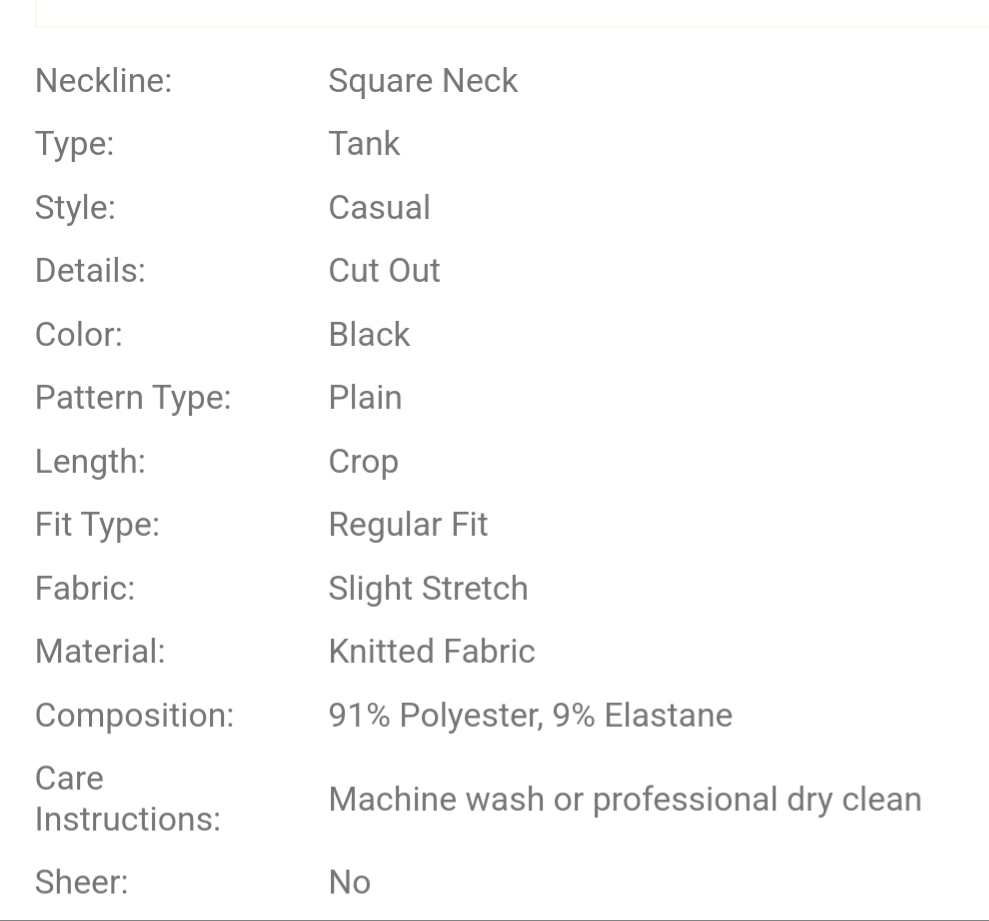Click "Machine wash or professional dry clean"
This screenshot has height=921, width=989.
[x=625, y=799]
